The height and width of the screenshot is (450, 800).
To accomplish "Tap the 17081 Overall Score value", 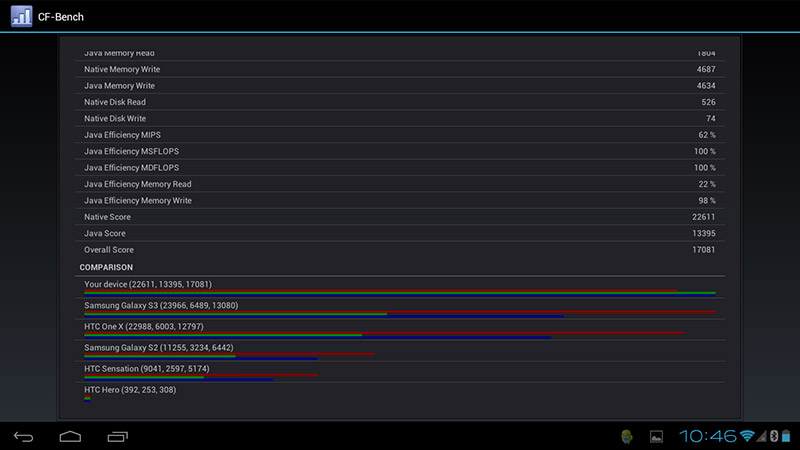I will (704, 249).
